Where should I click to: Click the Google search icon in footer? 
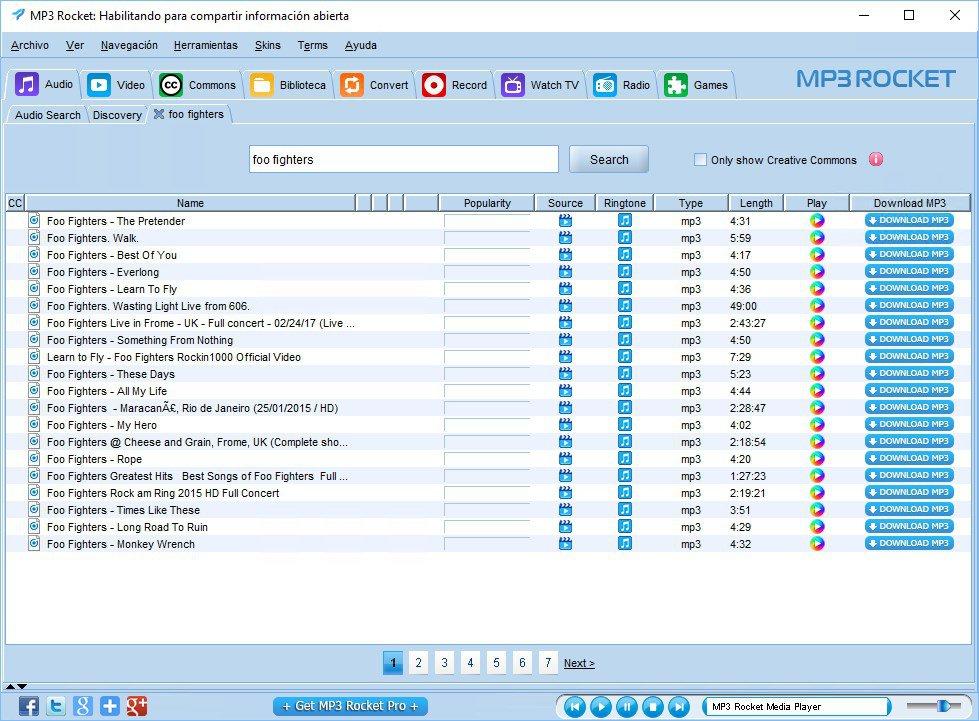coord(82,706)
